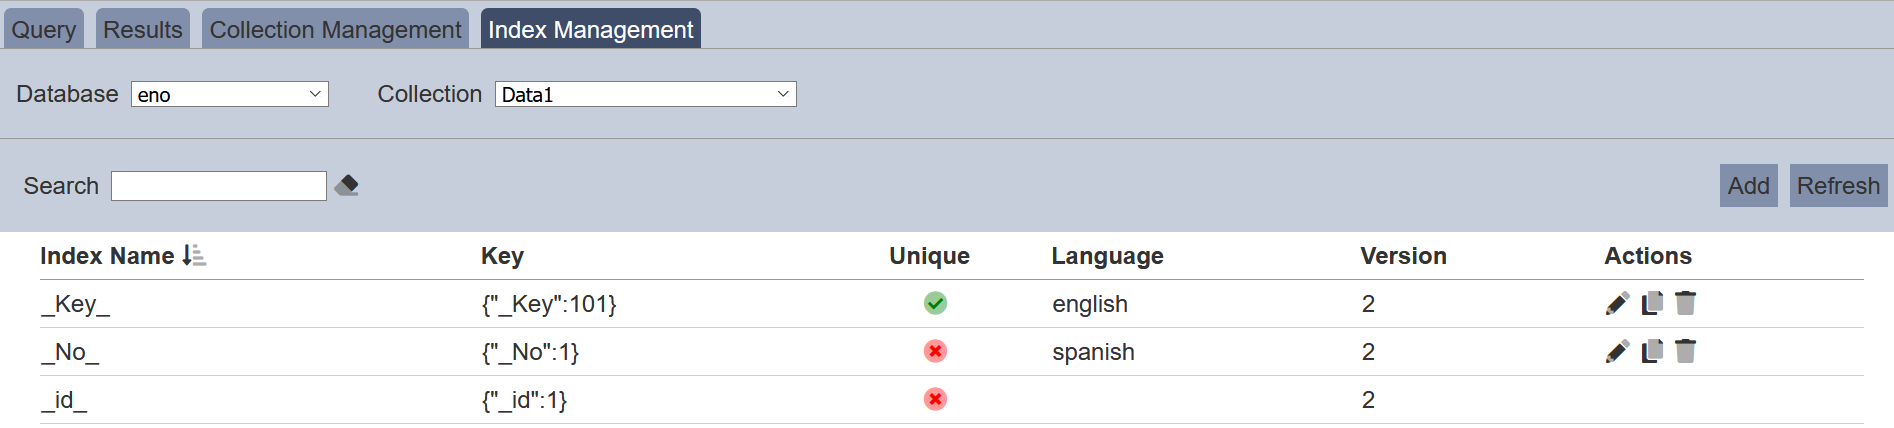Click the Collection label
1894x428 pixels.
click(x=430, y=94)
